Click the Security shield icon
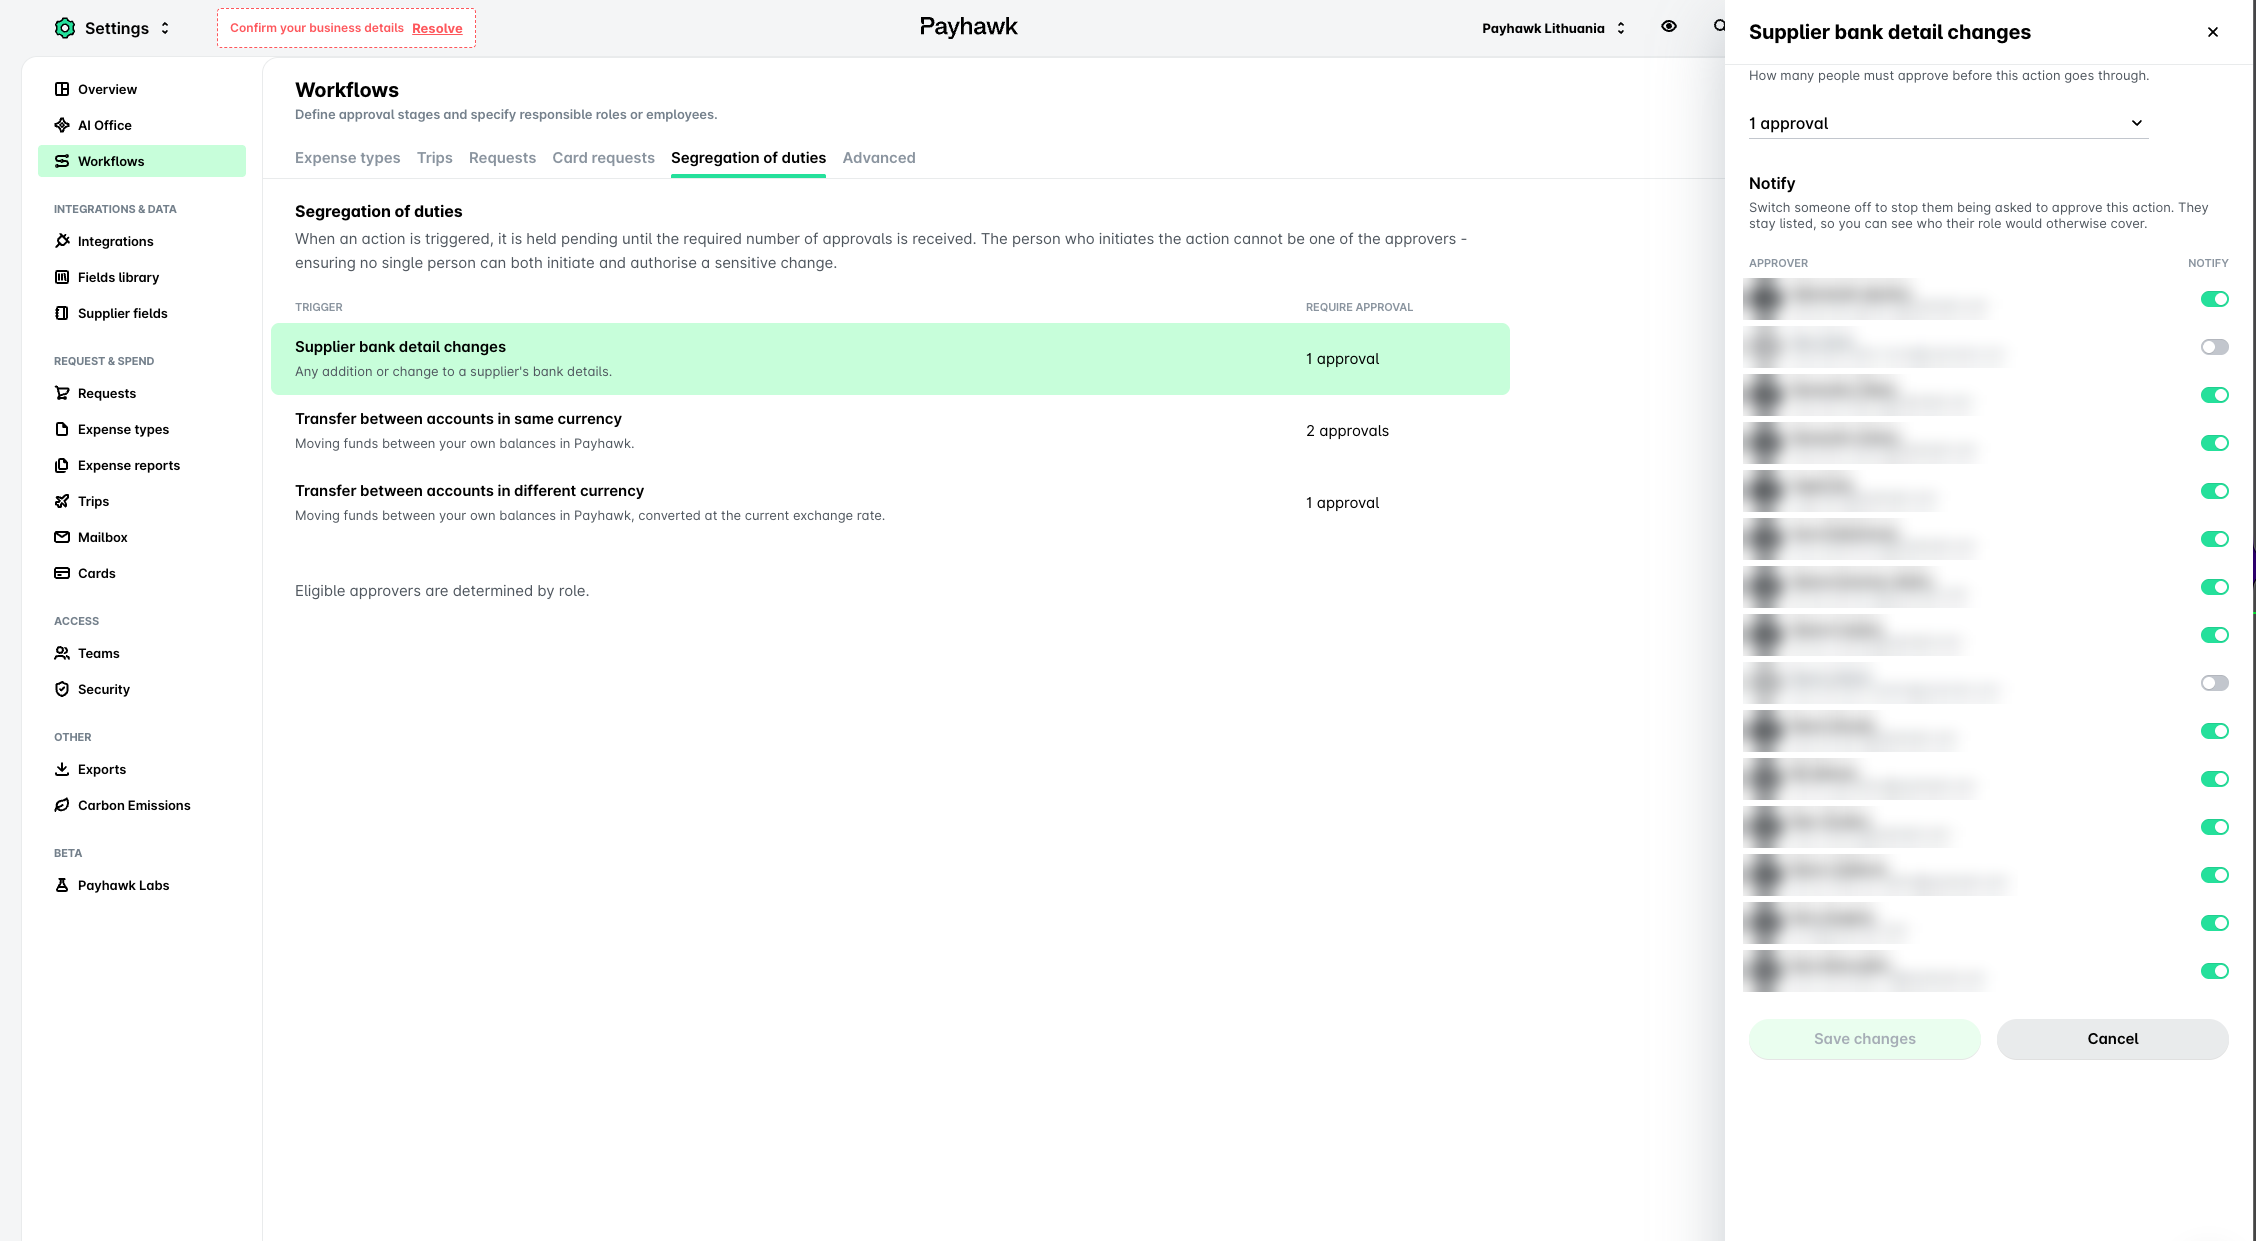This screenshot has height=1241, width=2256. point(62,689)
